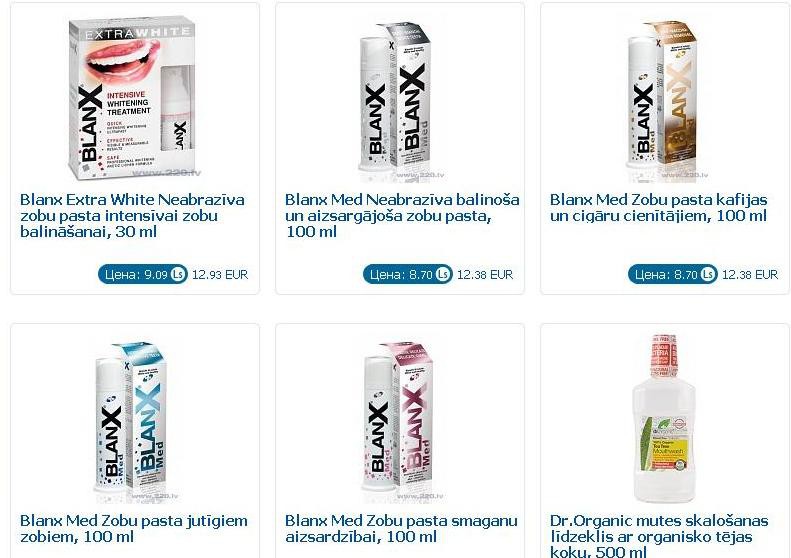Click the 8.70 Ls price under kafijas paste
The height and width of the screenshot is (558, 791).
672,274
